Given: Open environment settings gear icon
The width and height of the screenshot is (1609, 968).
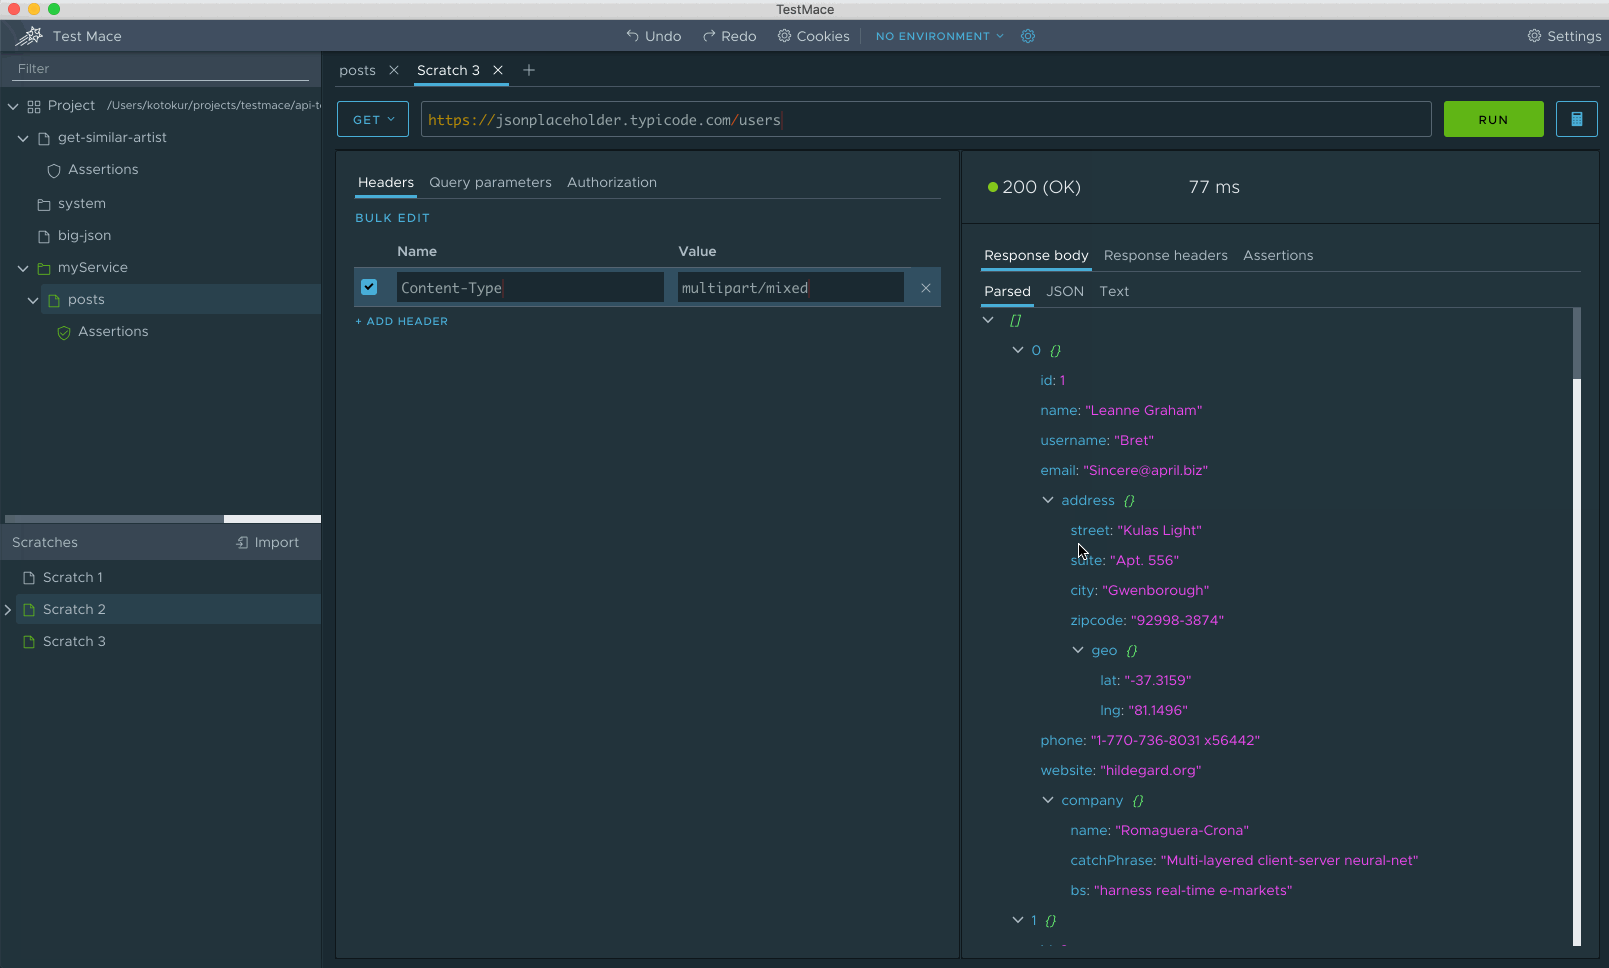Looking at the screenshot, I should (x=1028, y=36).
